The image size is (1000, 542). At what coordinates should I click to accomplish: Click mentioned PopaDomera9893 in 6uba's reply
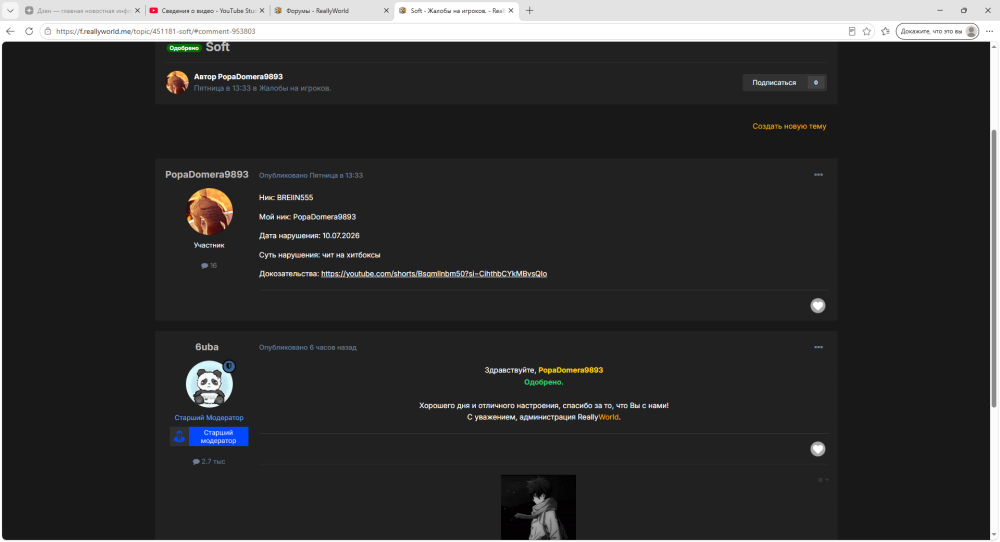[x=570, y=370]
